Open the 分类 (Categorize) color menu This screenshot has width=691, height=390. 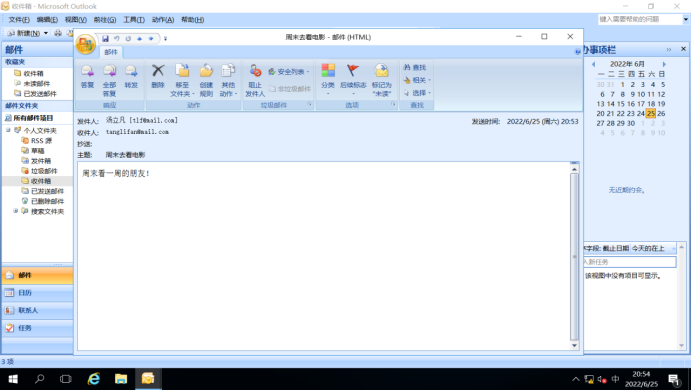(x=328, y=79)
